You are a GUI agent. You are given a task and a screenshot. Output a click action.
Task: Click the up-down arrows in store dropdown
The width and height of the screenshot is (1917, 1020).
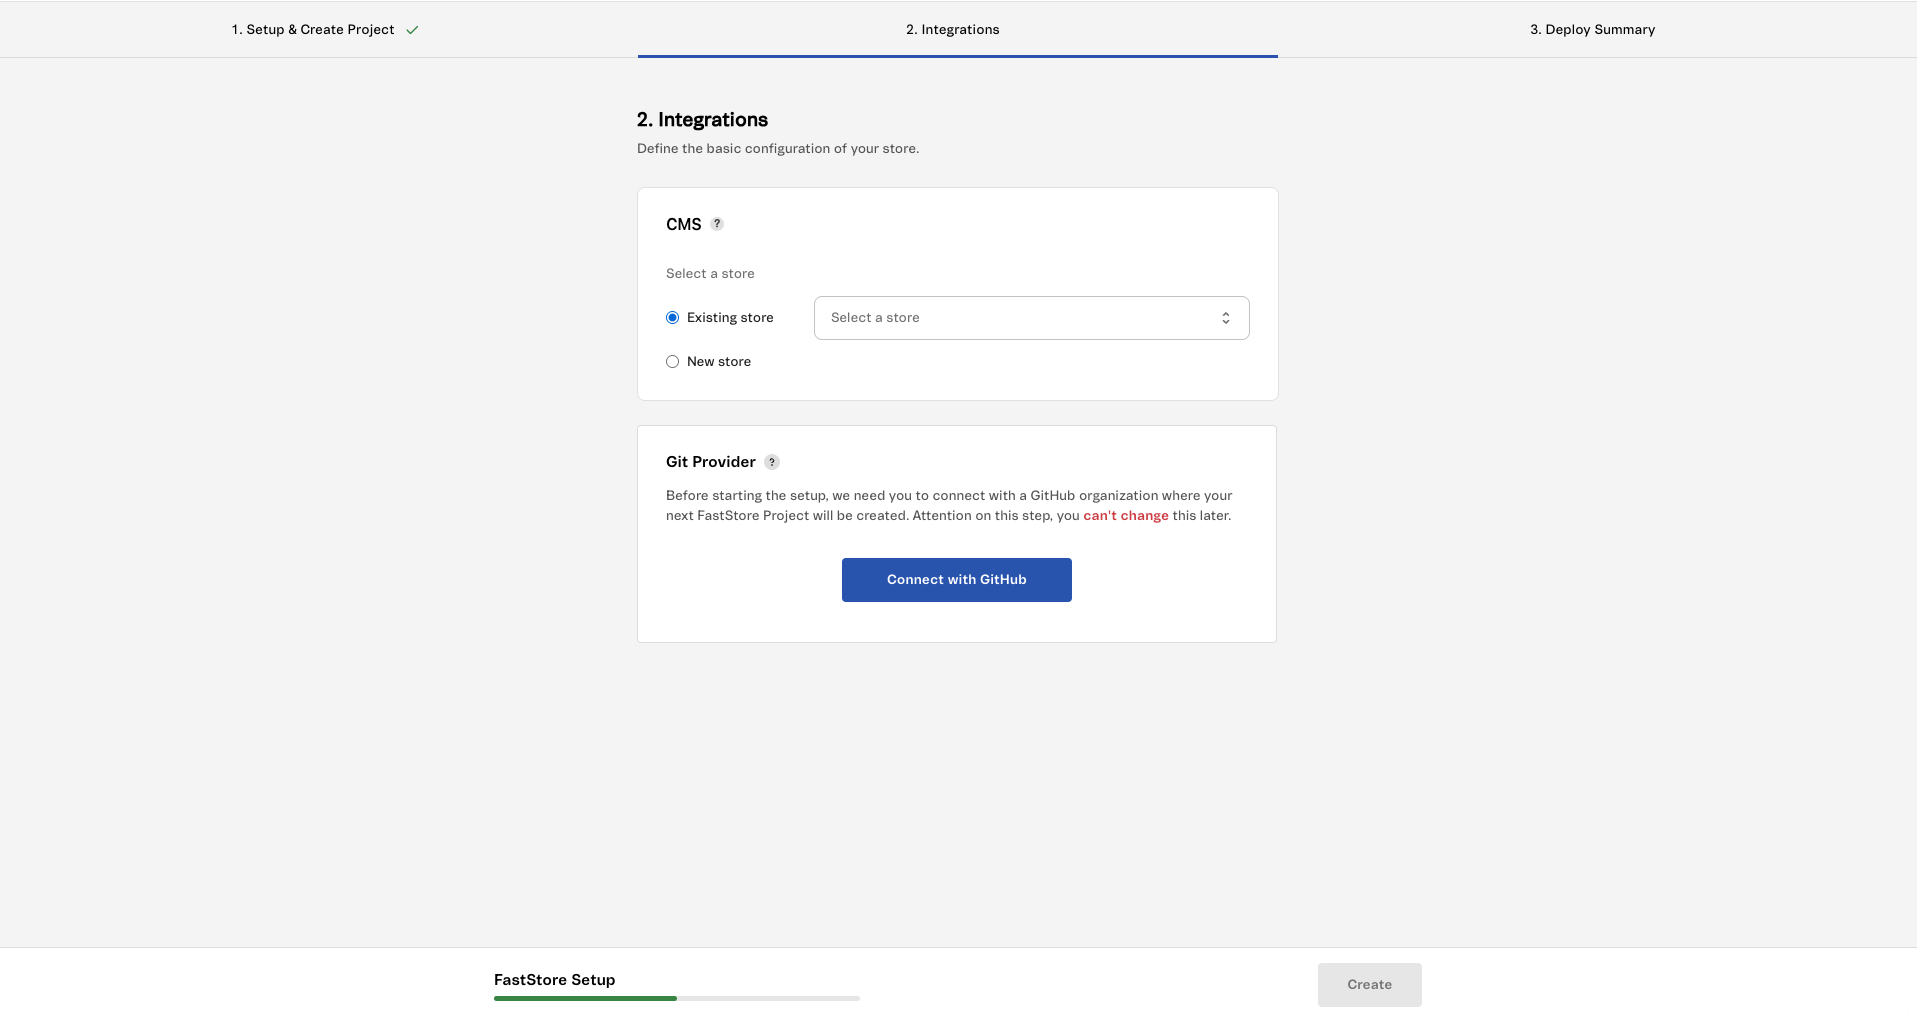1225,318
